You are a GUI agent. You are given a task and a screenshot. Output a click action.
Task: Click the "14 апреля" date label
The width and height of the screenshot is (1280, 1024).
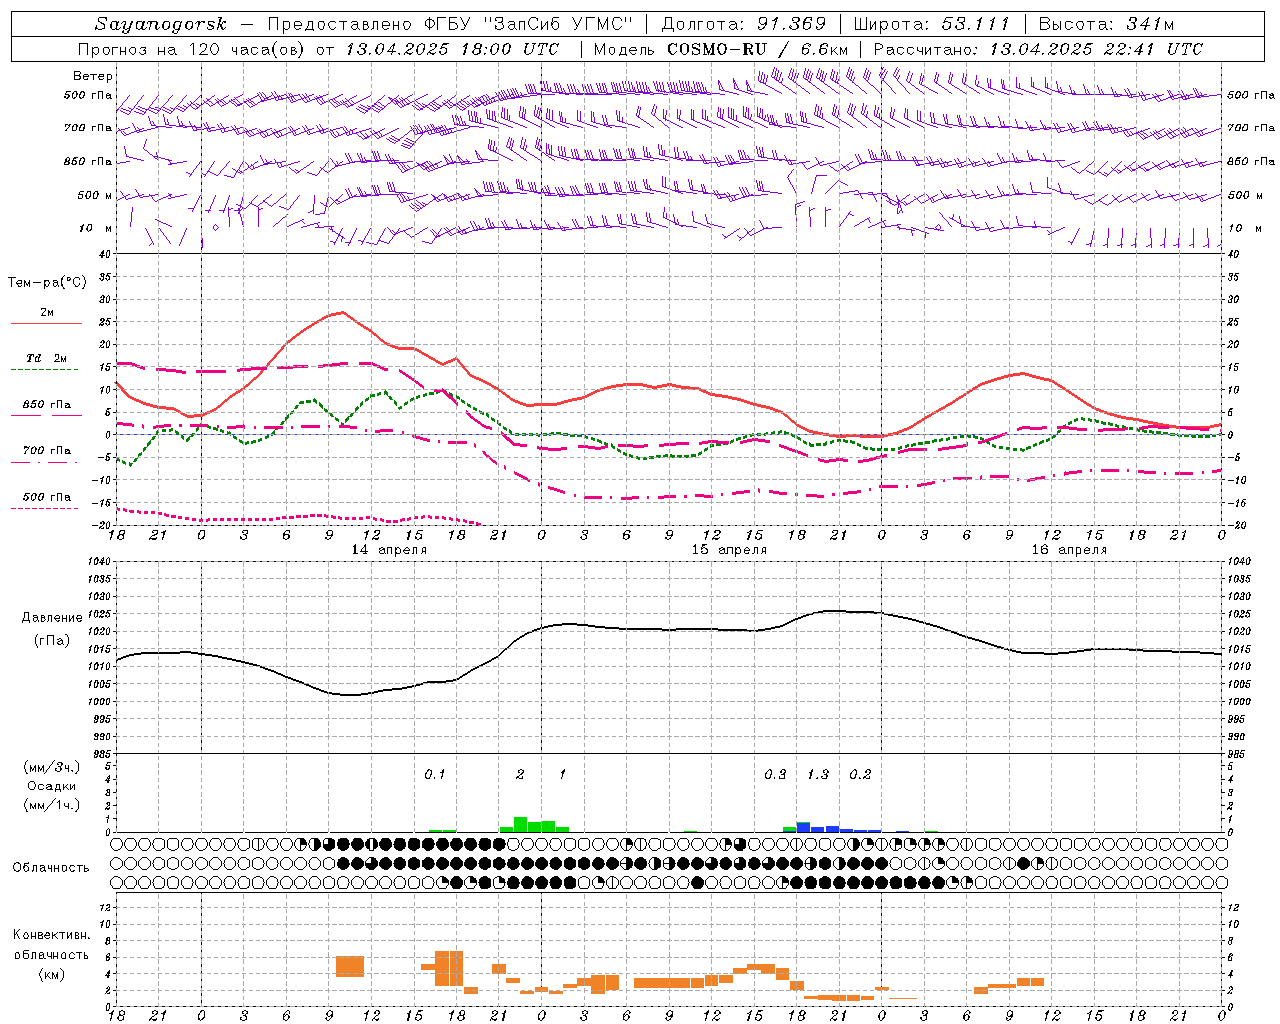pos(390,550)
